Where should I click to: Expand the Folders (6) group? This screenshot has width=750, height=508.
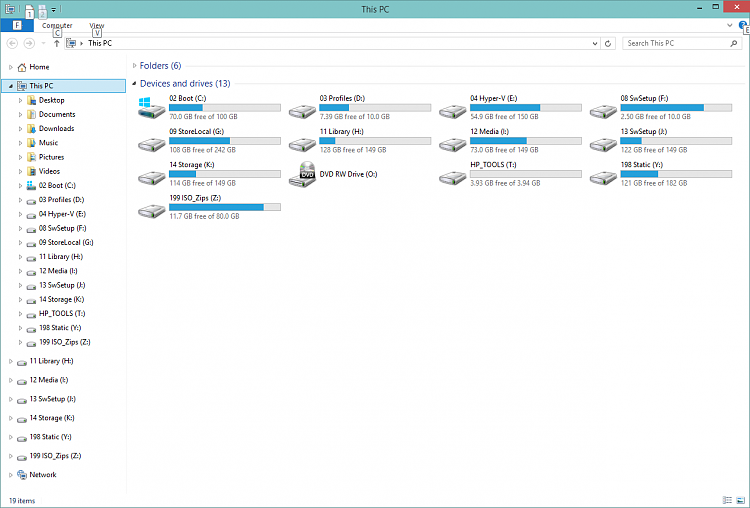pos(134,66)
